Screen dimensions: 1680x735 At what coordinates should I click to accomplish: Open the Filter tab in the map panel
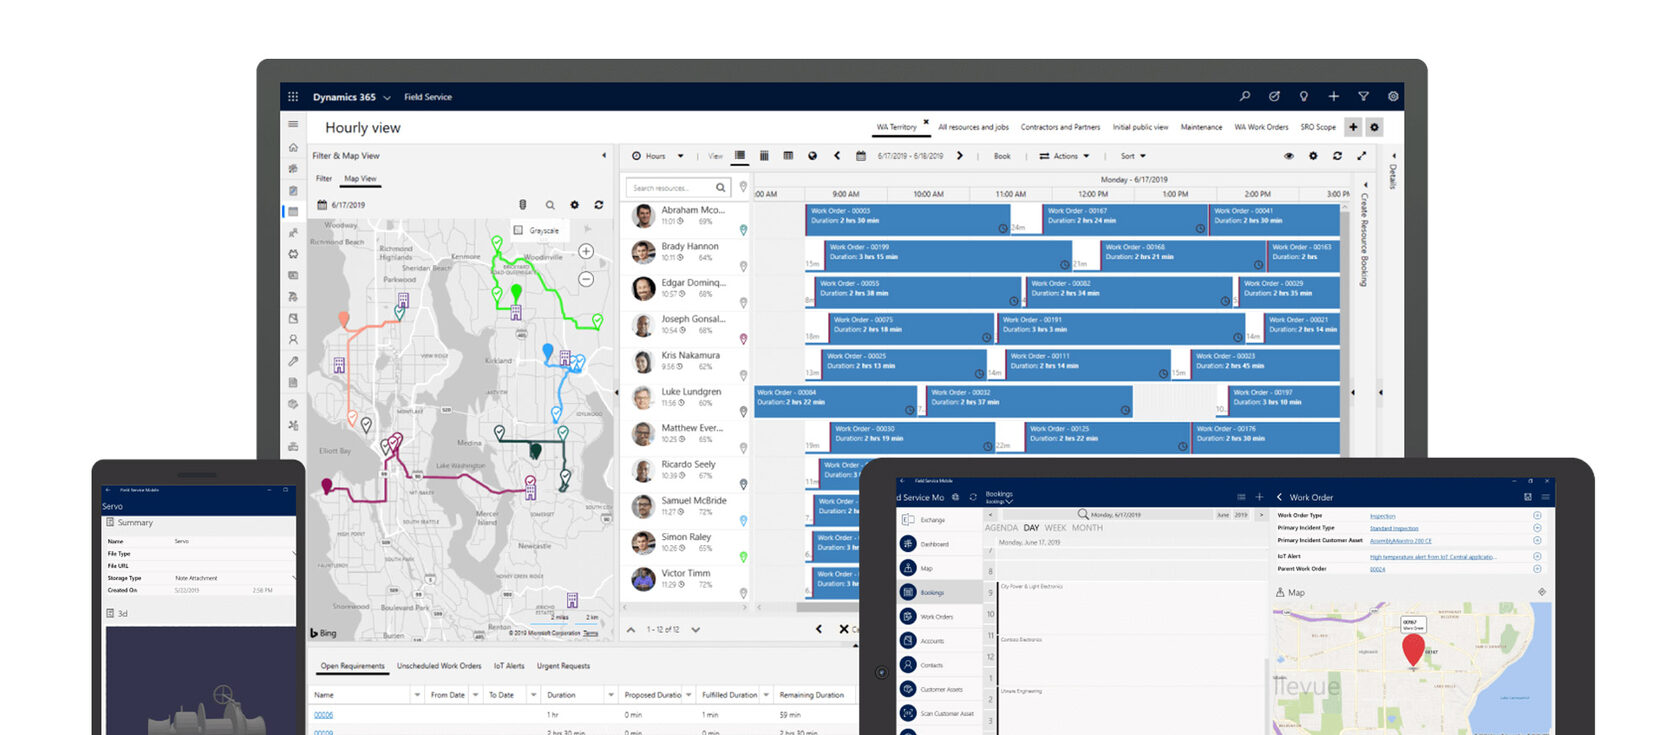pos(324,179)
